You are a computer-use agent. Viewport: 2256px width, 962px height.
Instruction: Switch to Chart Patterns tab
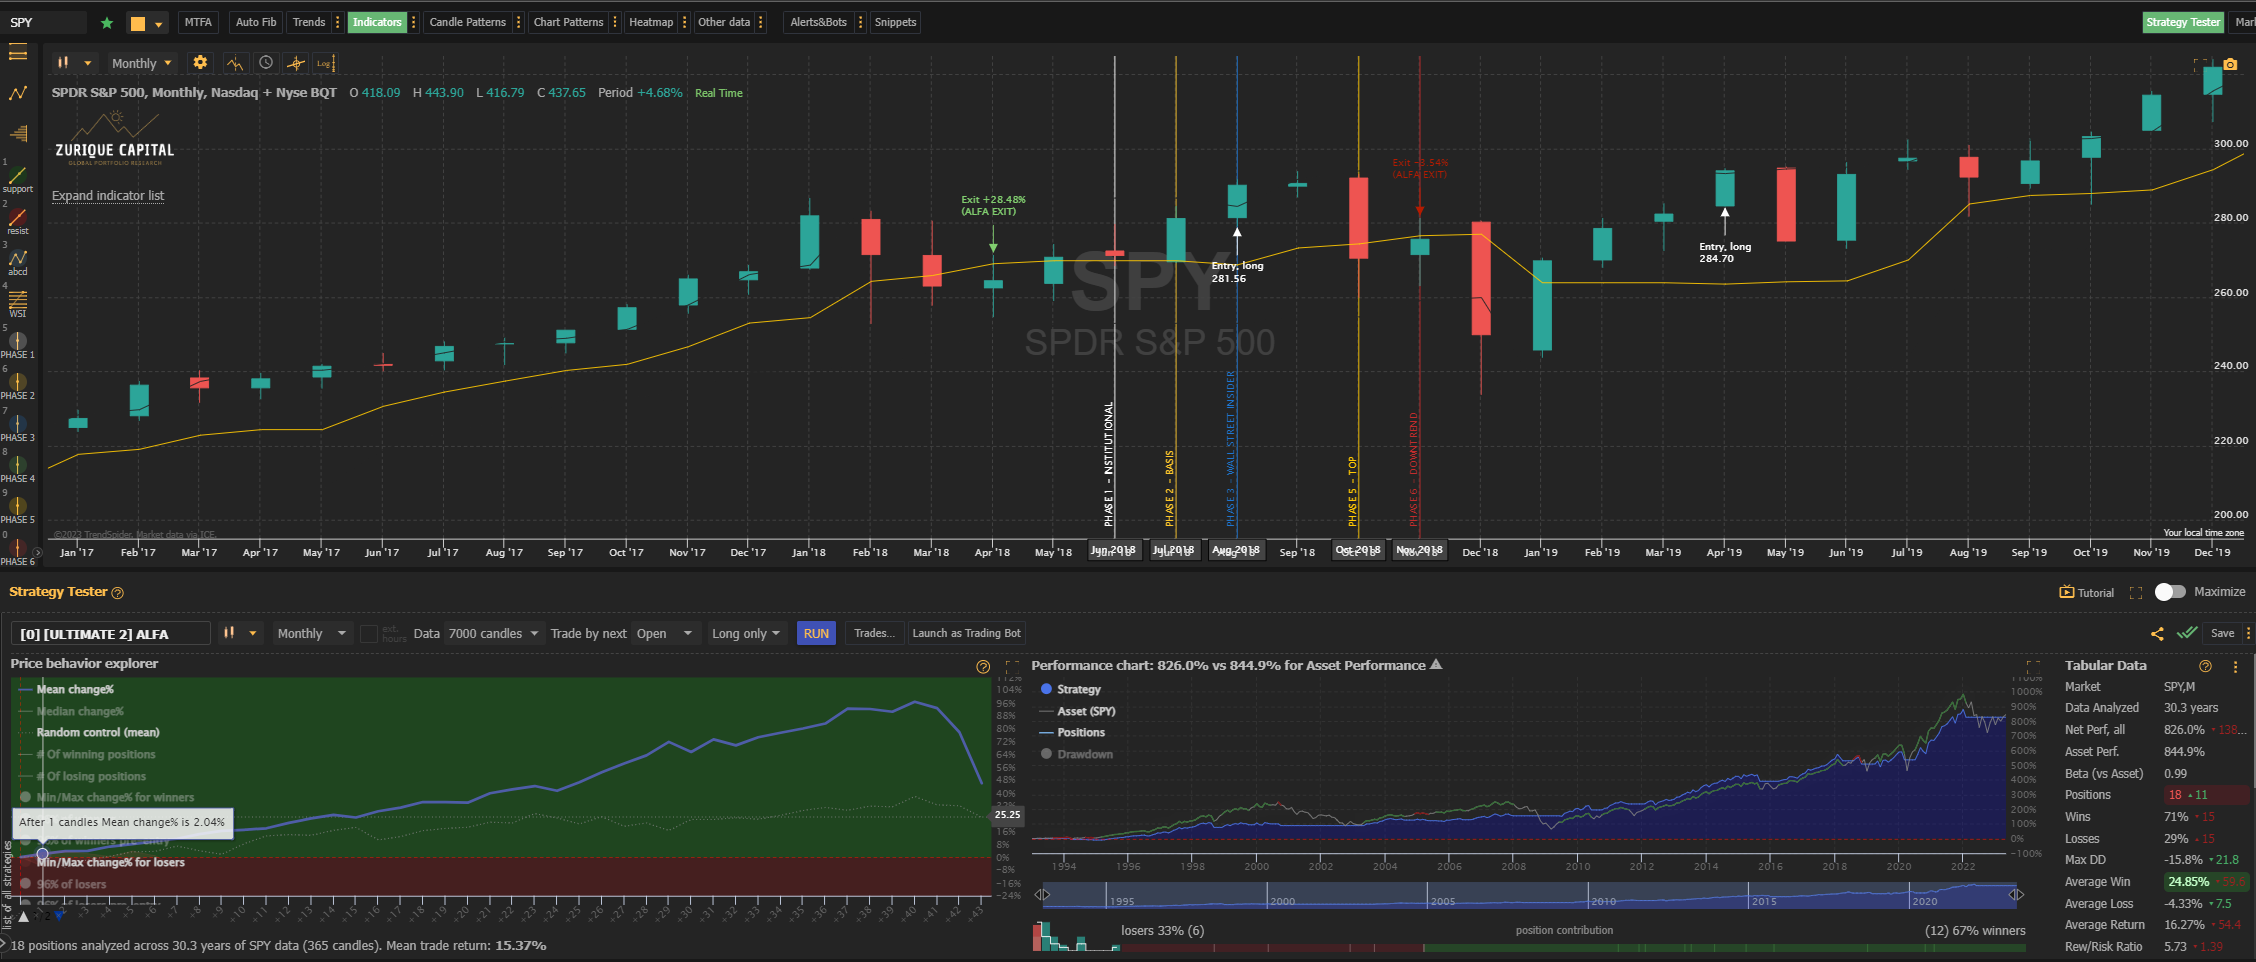568,22
